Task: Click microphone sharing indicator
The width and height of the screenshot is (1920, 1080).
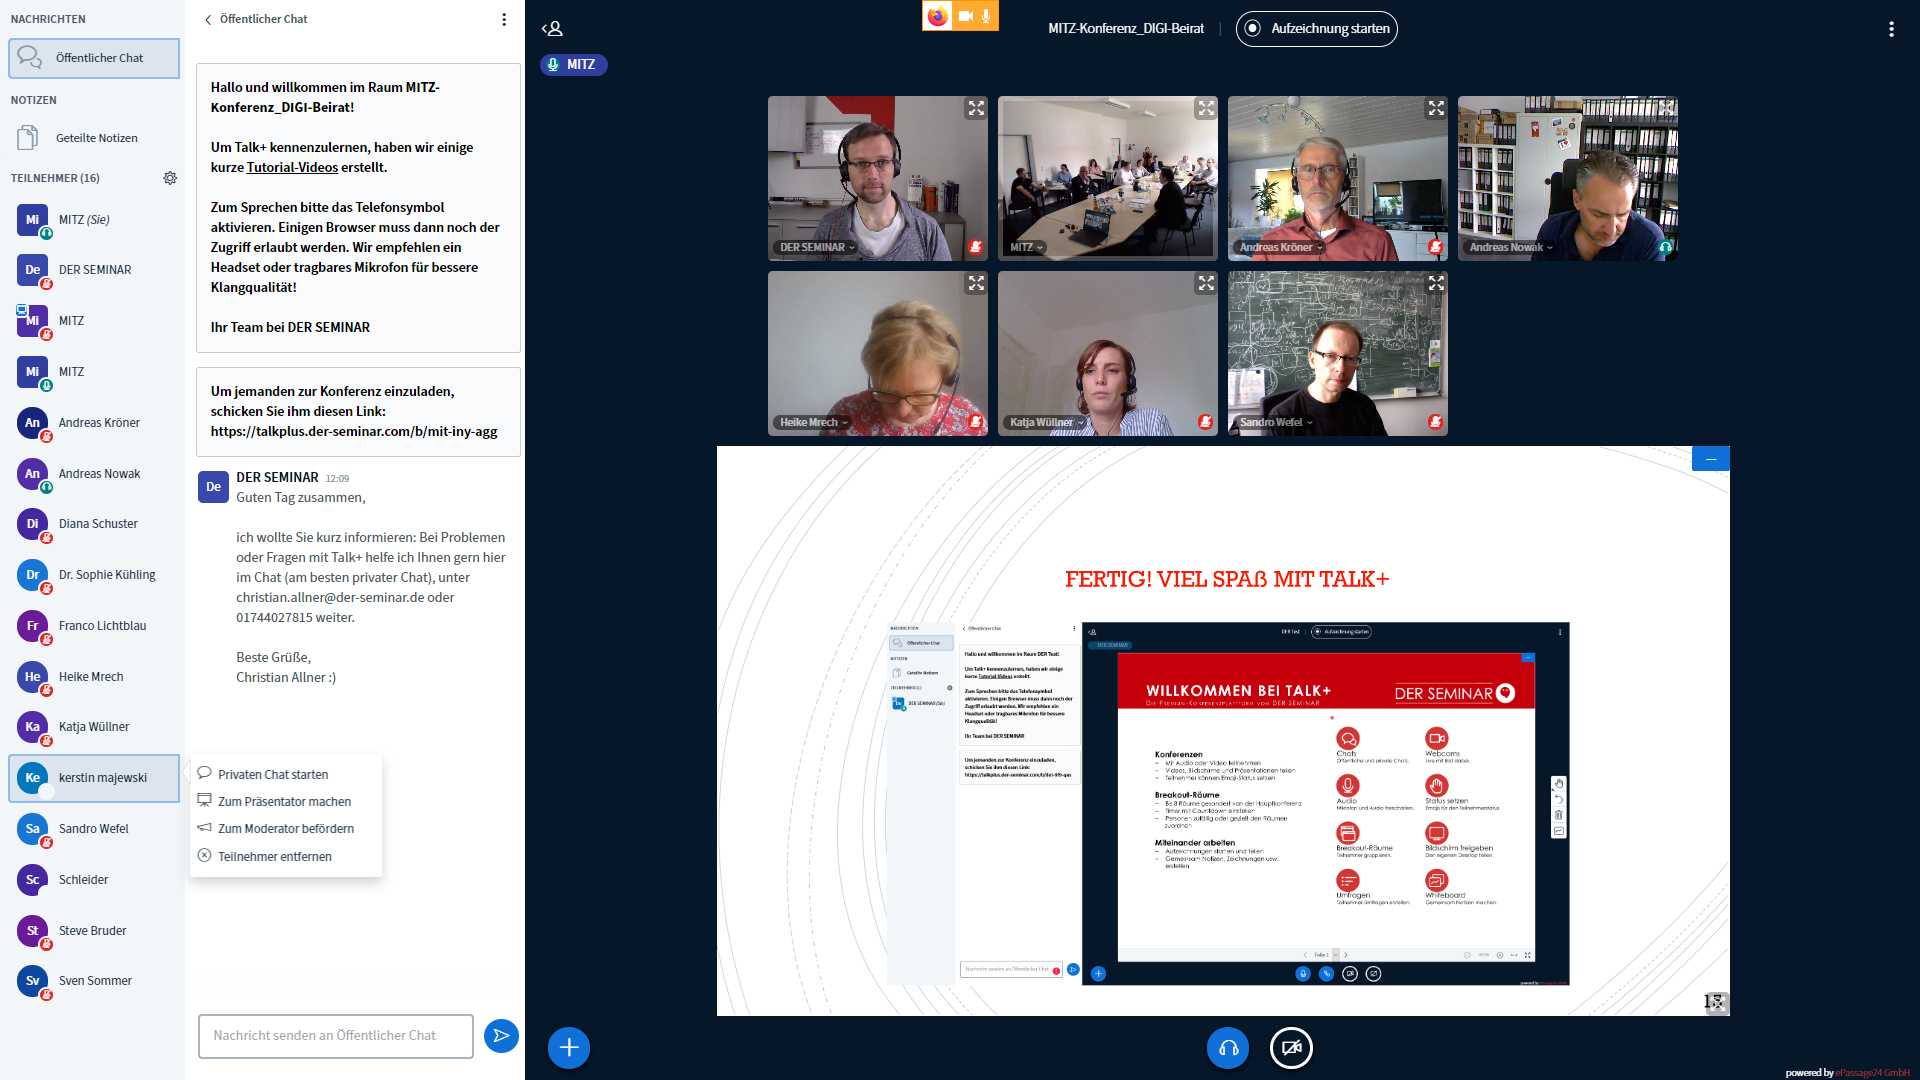Action: coord(986,16)
